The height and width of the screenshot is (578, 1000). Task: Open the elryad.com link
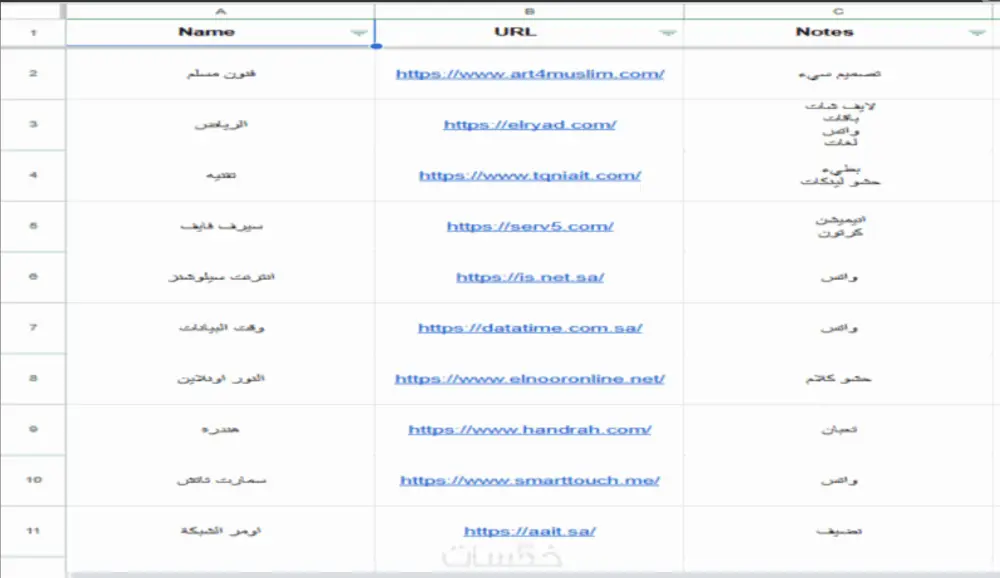coord(530,124)
